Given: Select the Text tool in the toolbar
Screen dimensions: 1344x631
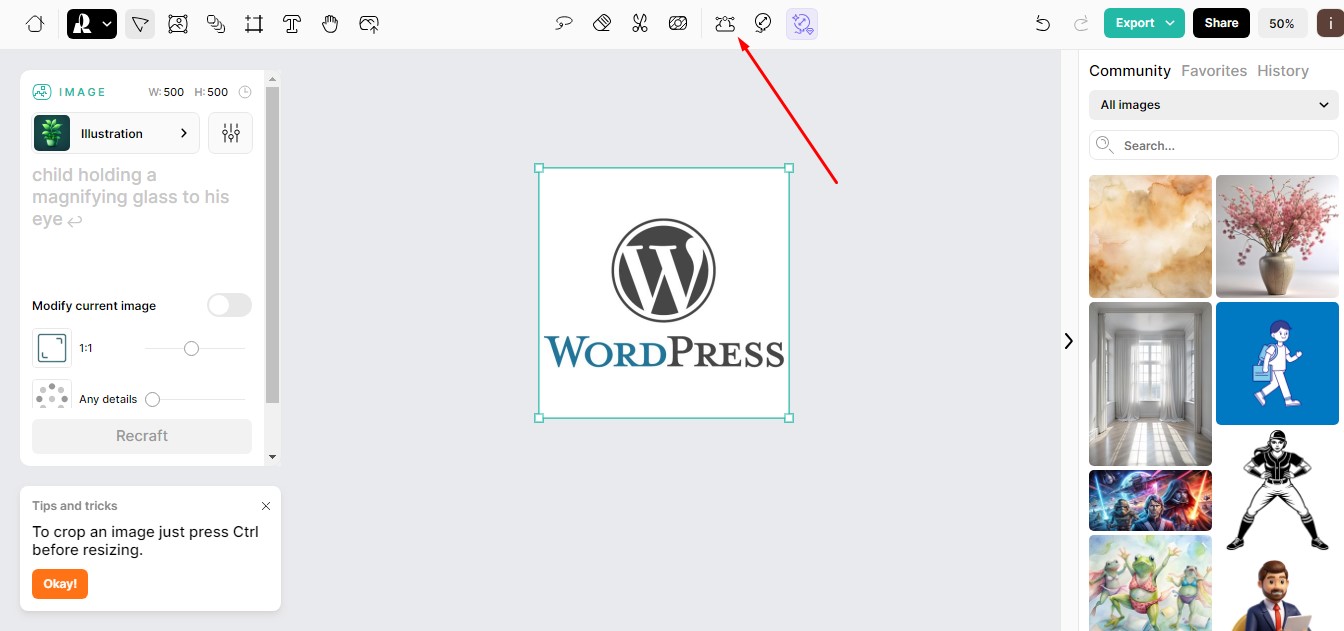Looking at the screenshot, I should click(292, 22).
